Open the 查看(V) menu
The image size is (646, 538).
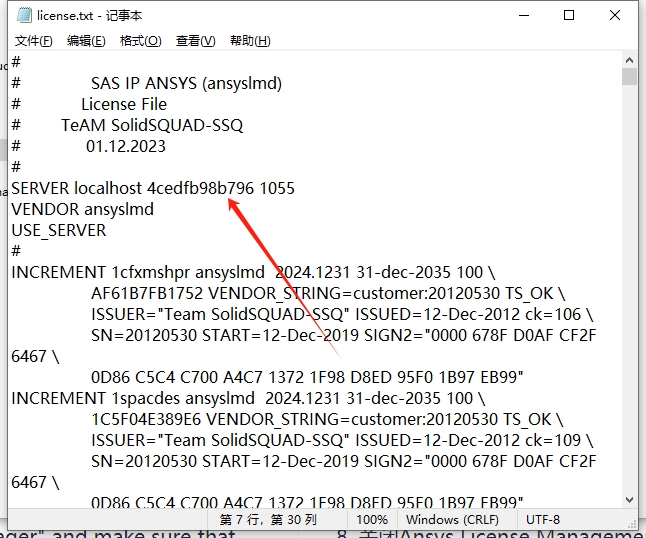(195, 41)
